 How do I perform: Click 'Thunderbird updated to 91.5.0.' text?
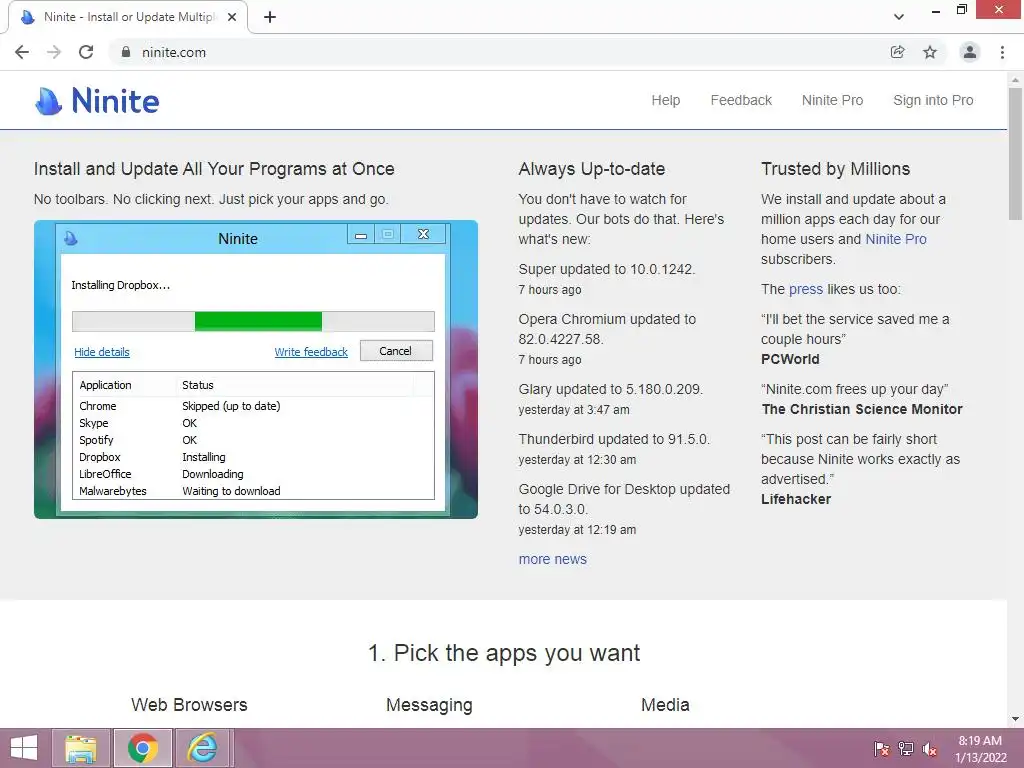click(x=614, y=440)
